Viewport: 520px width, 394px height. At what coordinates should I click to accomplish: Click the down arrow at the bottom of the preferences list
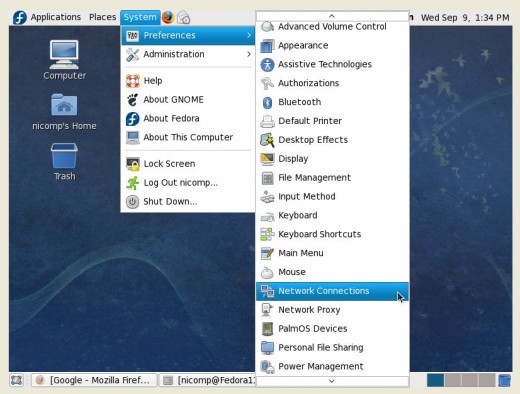[x=332, y=381]
